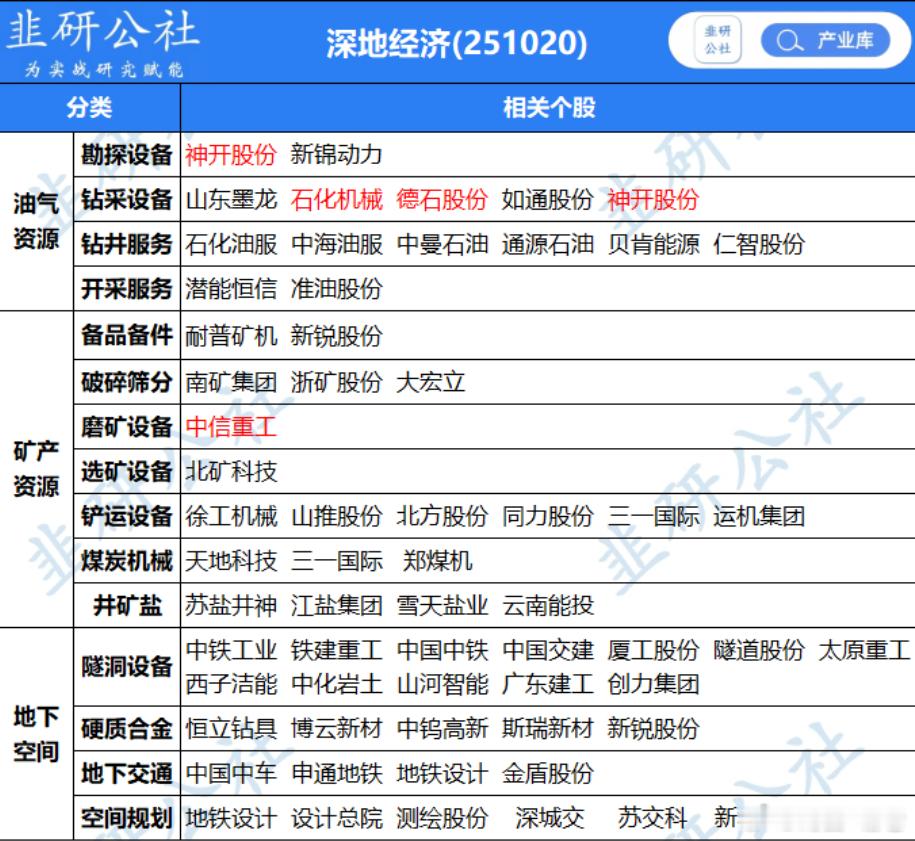Select the 备品备件 subcategory

tap(127, 336)
